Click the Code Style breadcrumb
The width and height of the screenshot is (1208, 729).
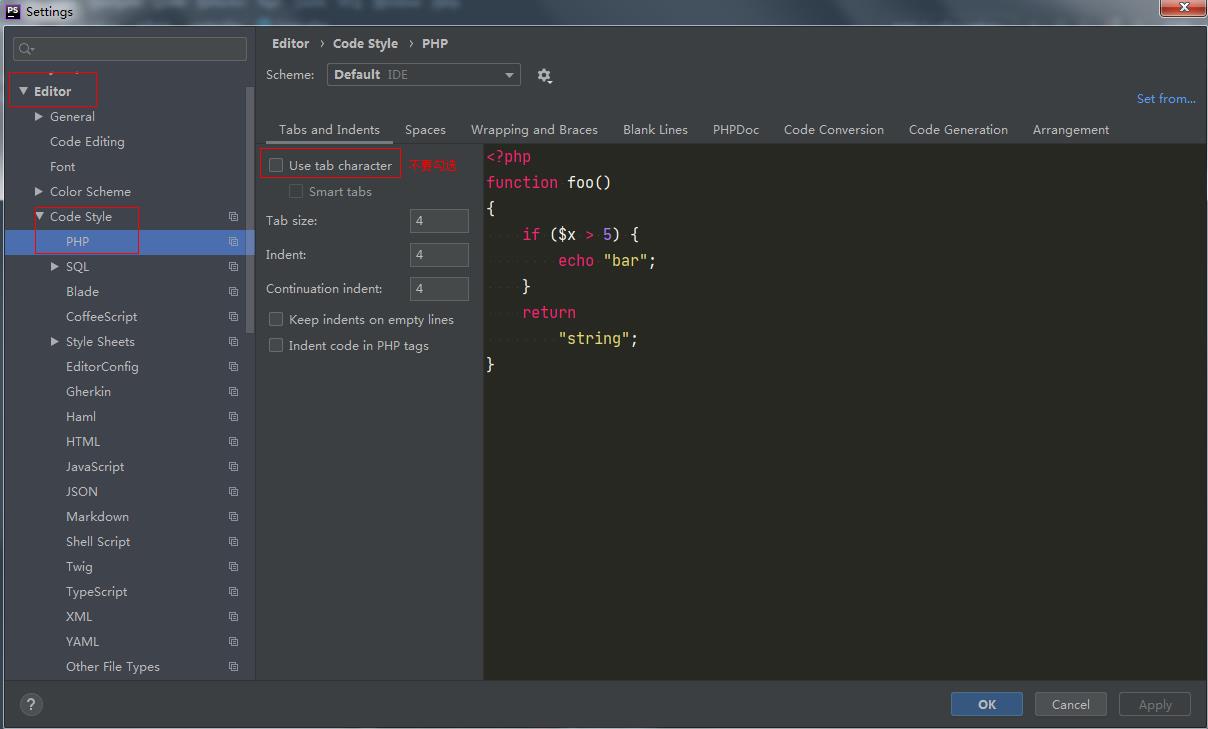(365, 44)
